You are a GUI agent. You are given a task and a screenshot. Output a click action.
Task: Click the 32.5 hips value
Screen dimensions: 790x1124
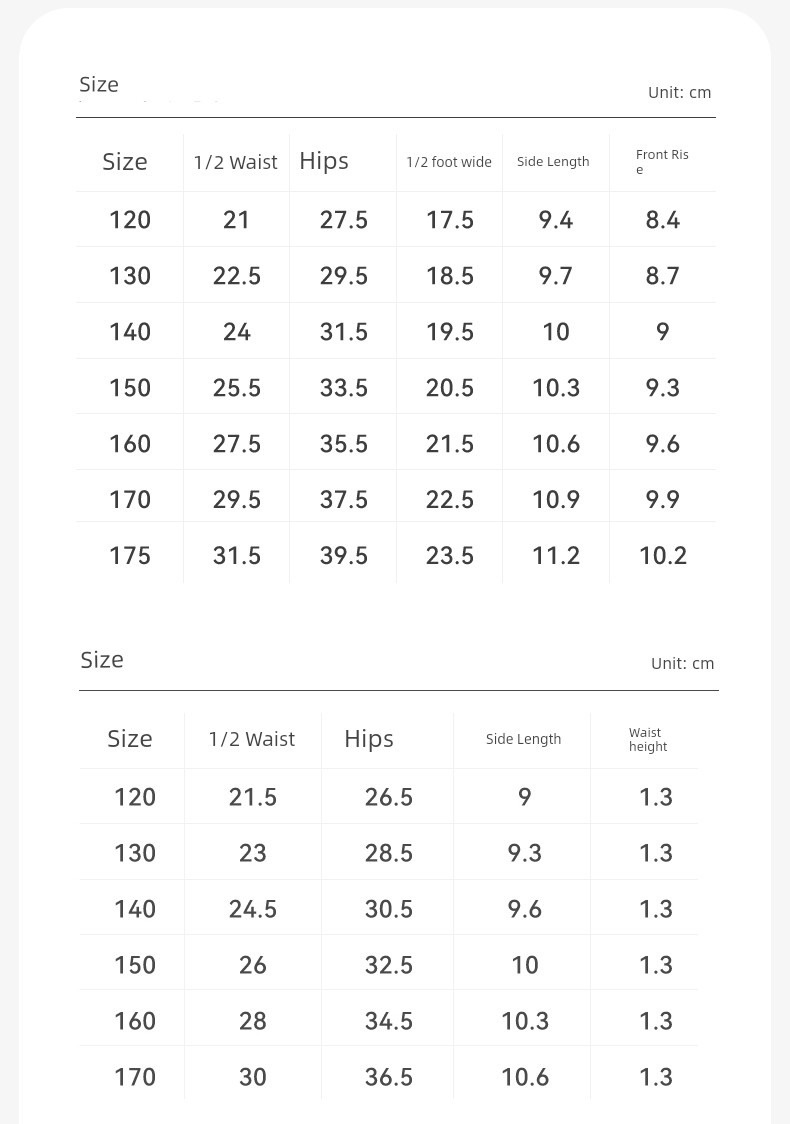coord(389,965)
